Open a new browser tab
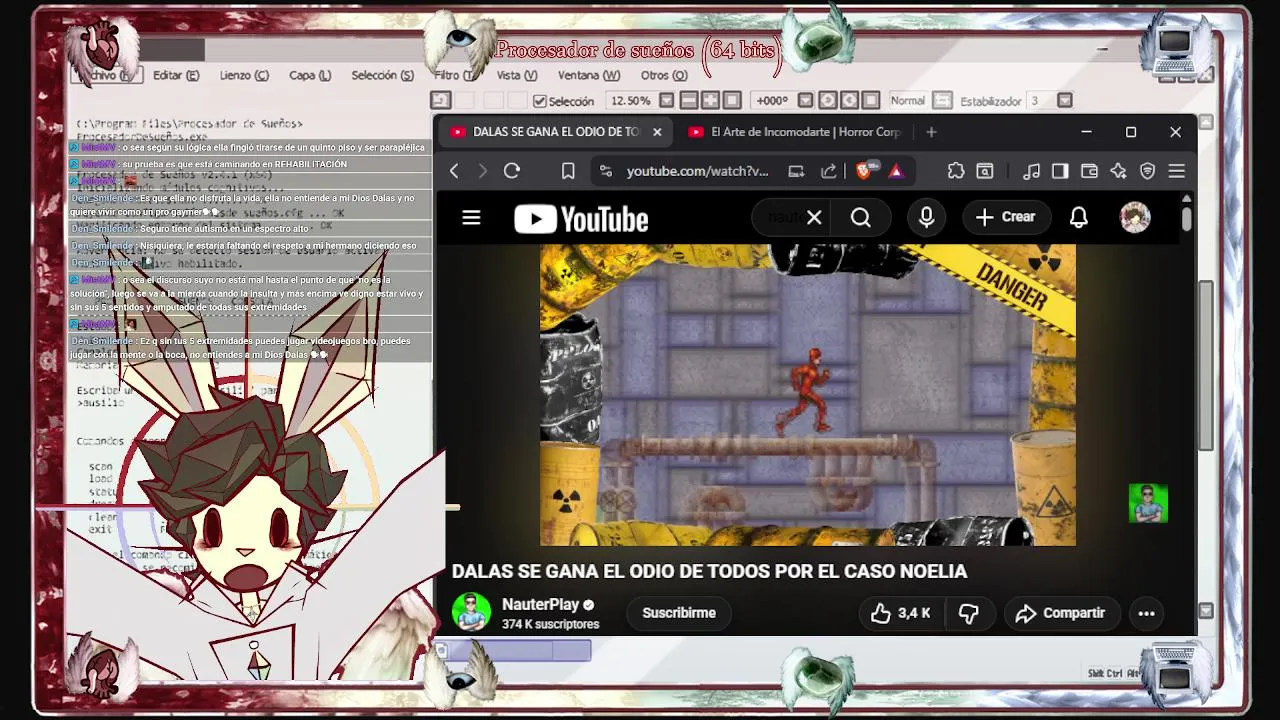The width and height of the screenshot is (1280, 720). click(931, 132)
